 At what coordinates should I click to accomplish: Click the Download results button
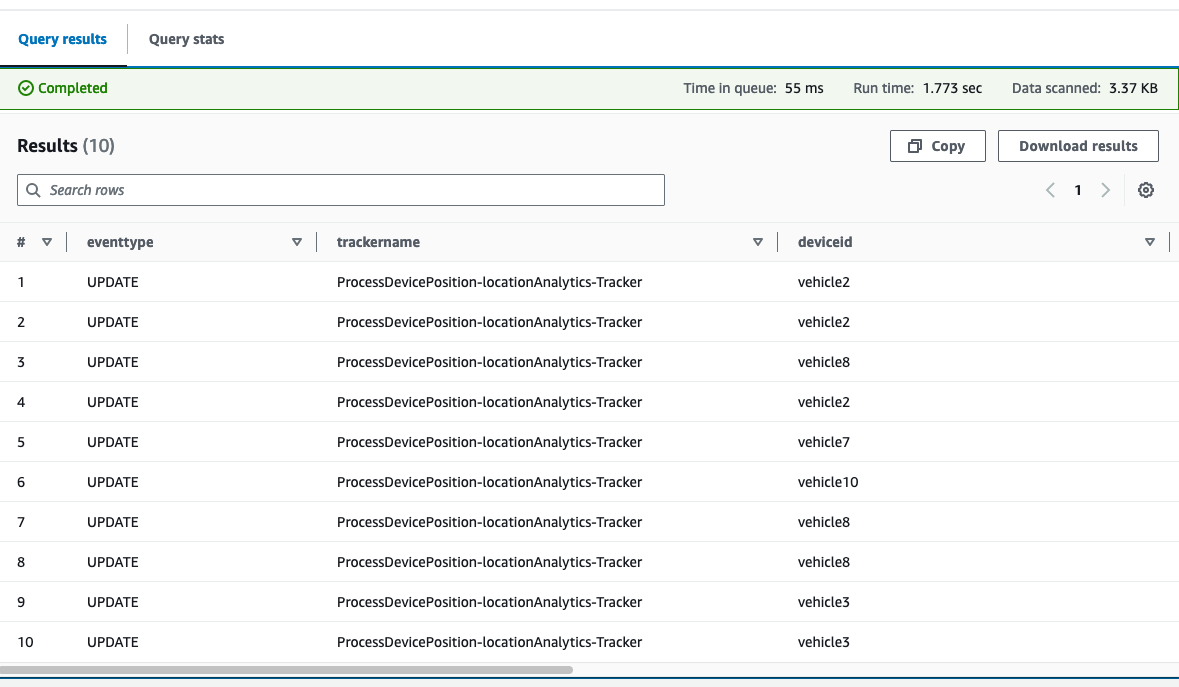click(x=1078, y=145)
